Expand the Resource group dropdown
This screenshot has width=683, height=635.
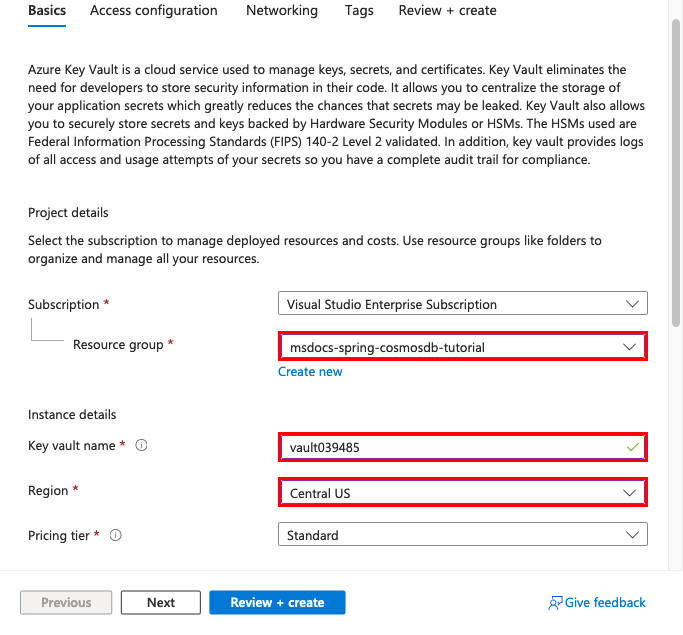point(462,347)
